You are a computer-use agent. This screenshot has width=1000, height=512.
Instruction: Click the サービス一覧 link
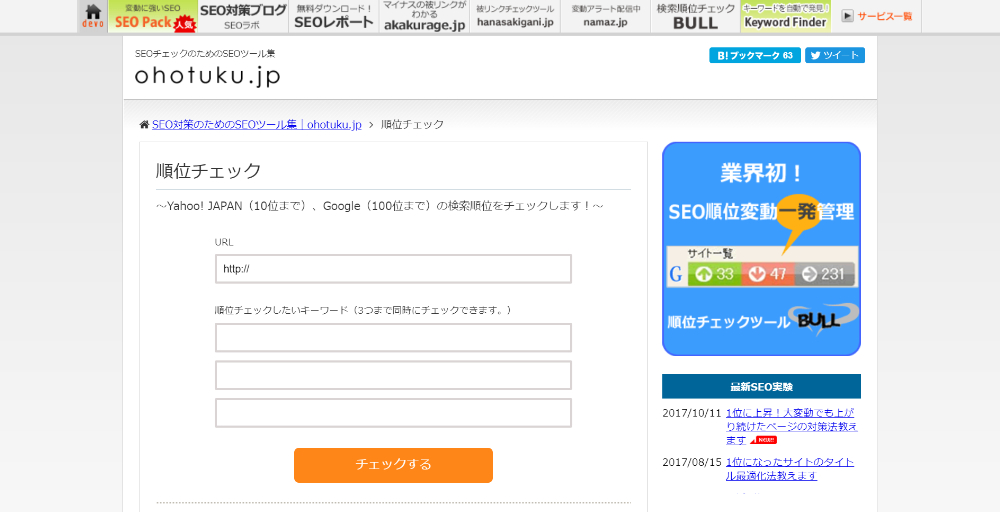tap(885, 17)
